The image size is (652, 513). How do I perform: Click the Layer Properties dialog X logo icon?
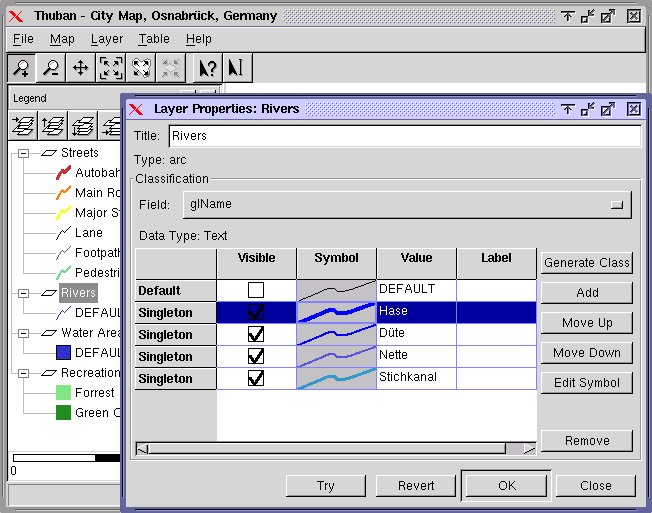pos(136,109)
